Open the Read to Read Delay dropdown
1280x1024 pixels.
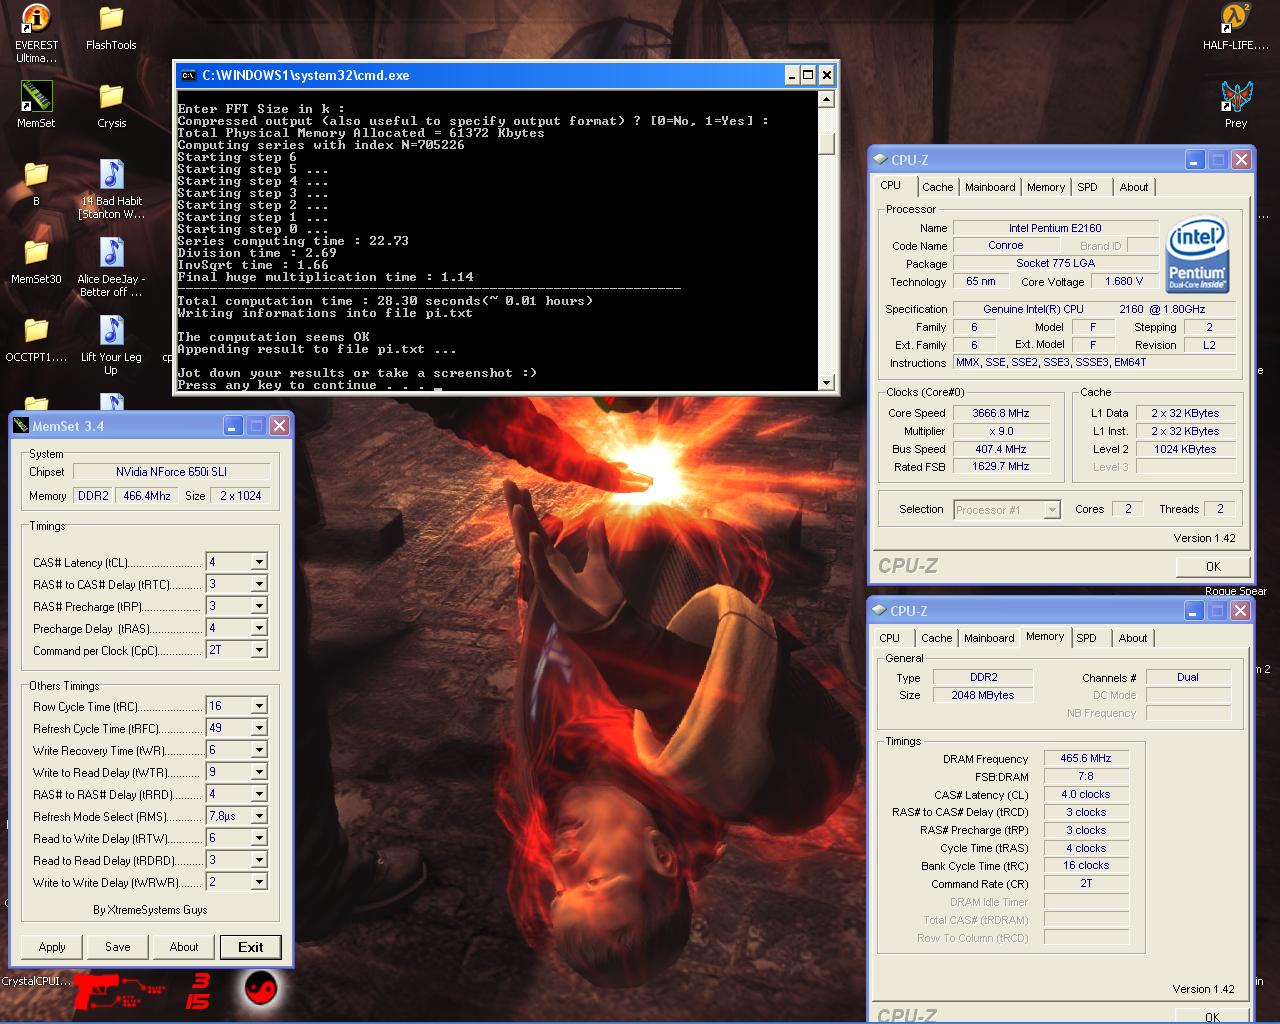tap(259, 860)
